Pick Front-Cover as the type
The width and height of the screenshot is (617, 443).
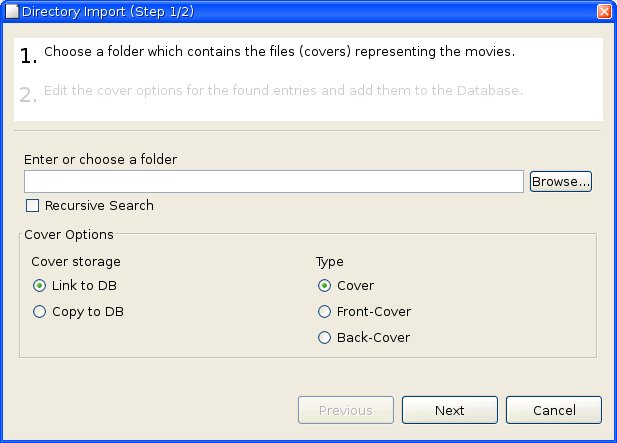click(x=324, y=312)
